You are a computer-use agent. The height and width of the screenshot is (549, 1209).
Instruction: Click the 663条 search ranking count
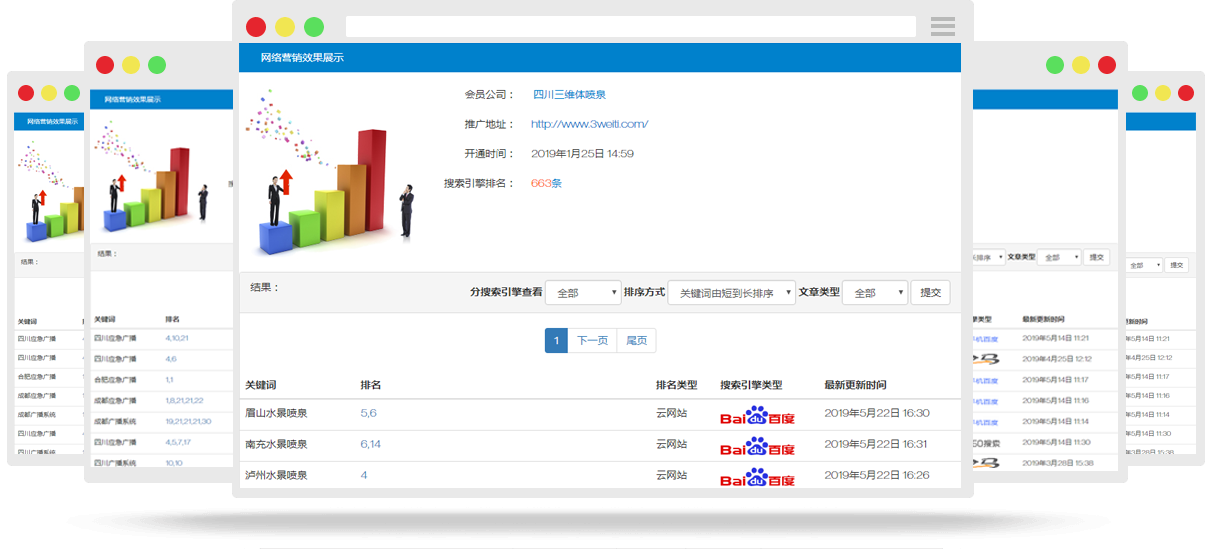[x=546, y=183]
